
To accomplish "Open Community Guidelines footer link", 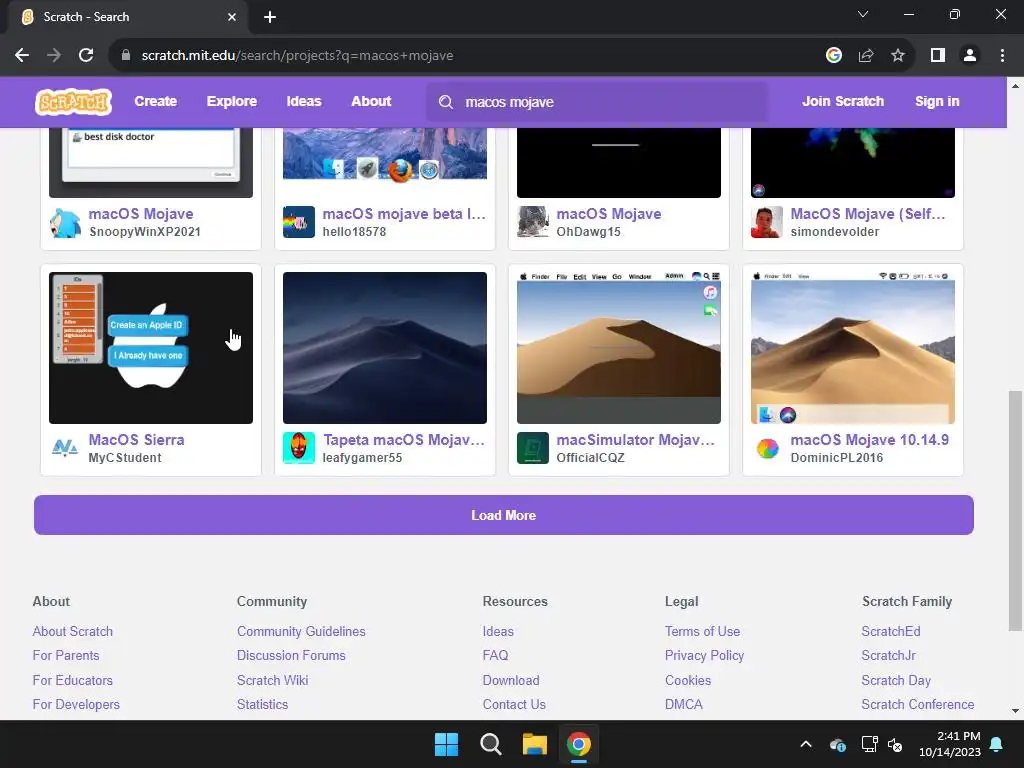I will (301, 632).
